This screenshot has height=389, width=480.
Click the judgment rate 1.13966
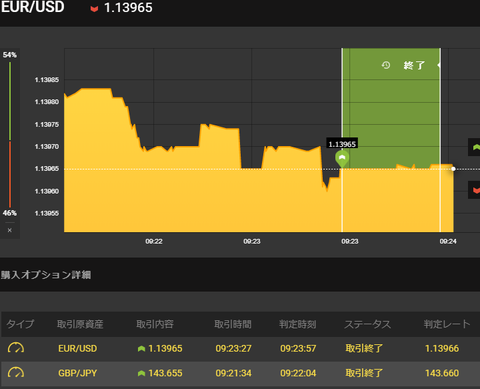[x=442, y=349]
